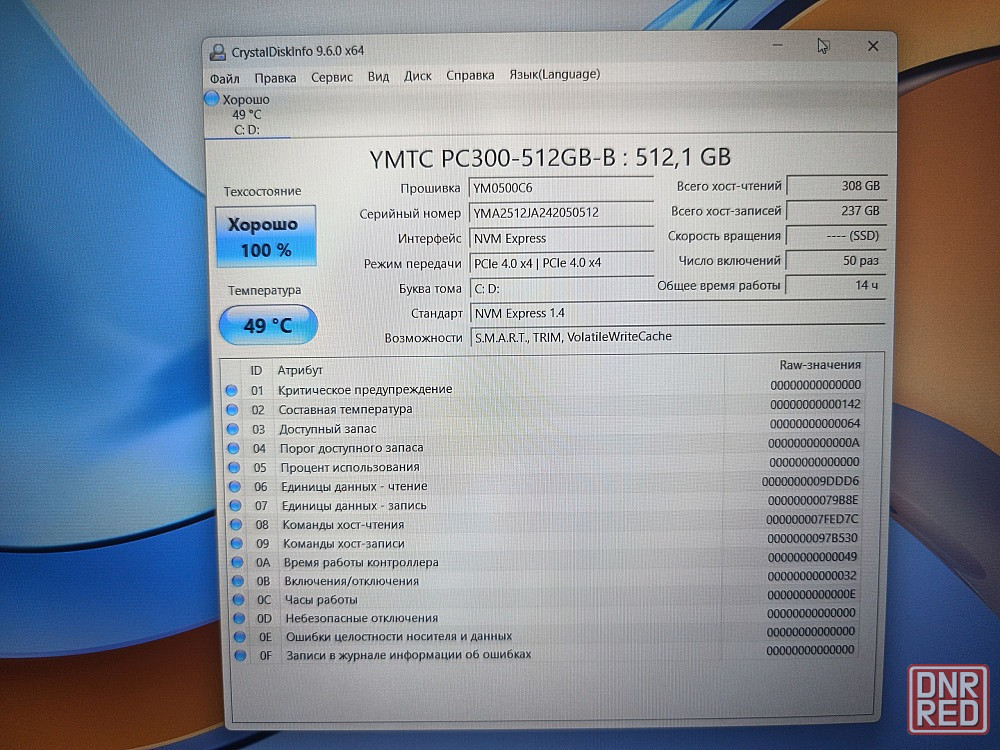Select the Небезопасные отключения attribute text

coord(362,618)
